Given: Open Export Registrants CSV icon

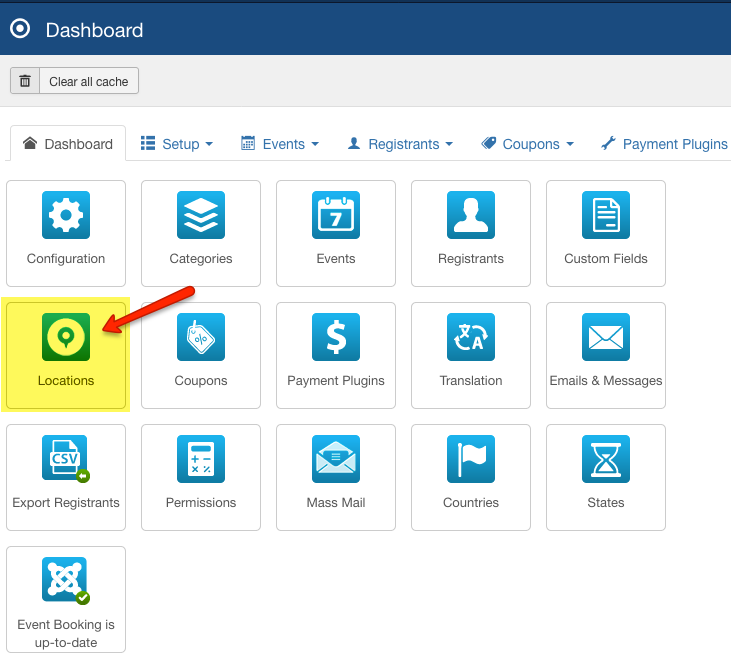Looking at the screenshot, I should (66, 460).
